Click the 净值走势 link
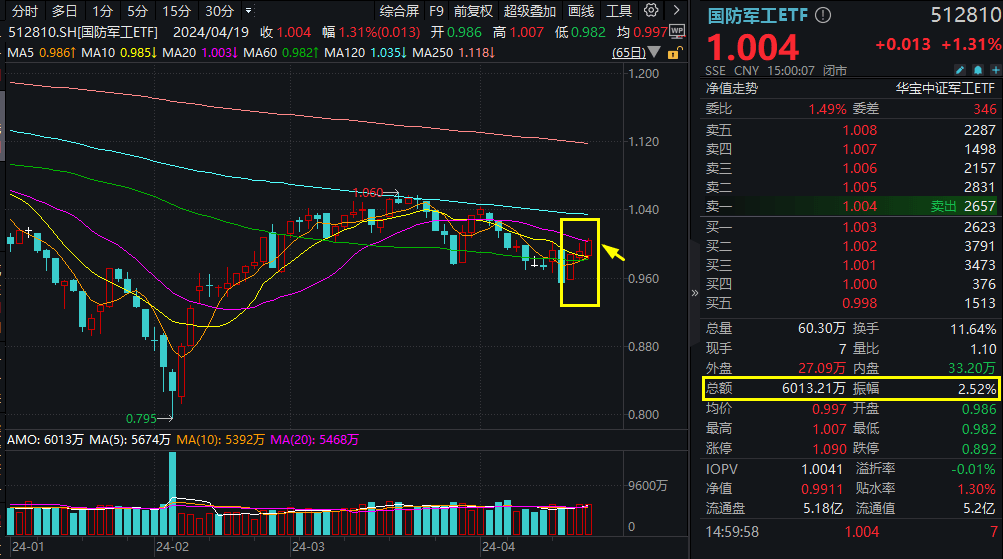Image resolution: width=1003 pixels, height=559 pixels. (x=732, y=88)
